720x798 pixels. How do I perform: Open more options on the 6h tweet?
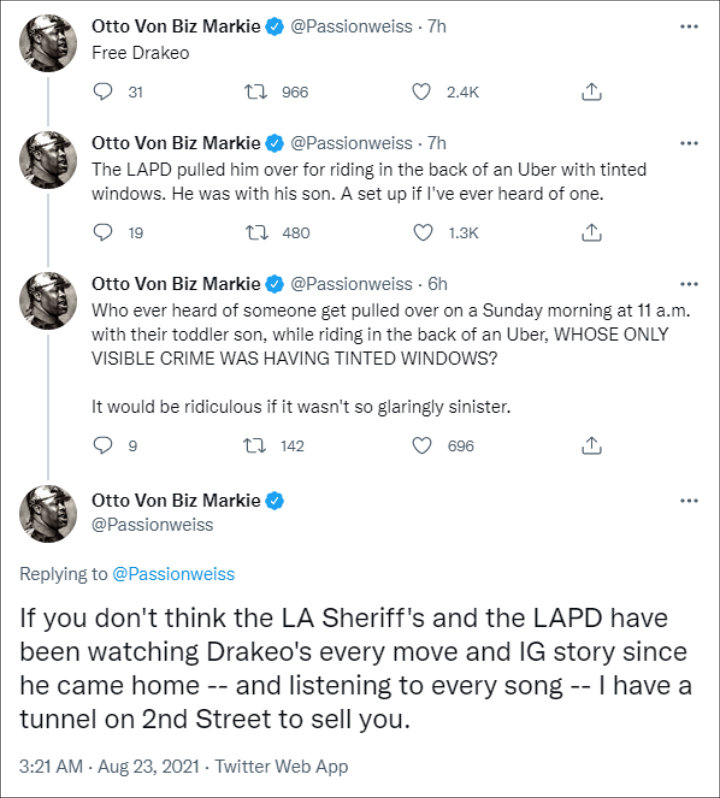tap(689, 284)
